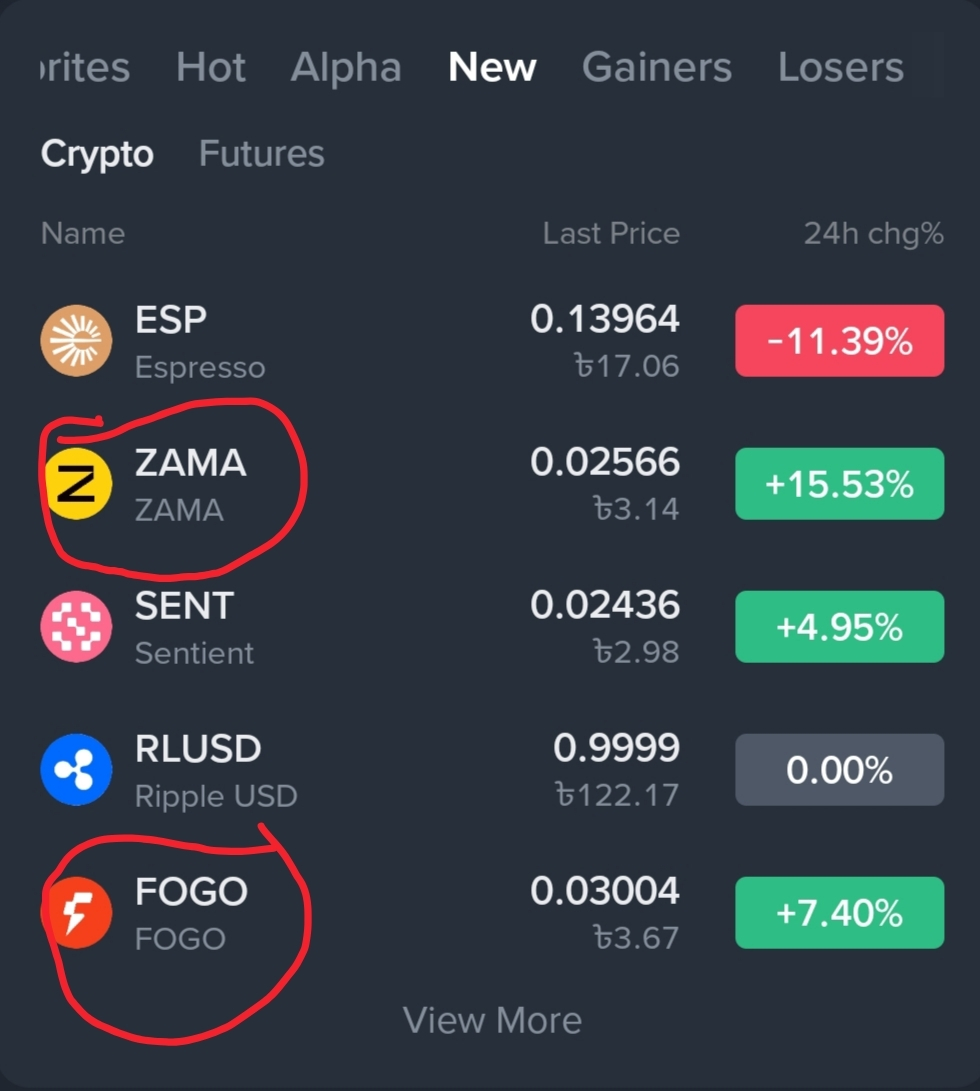Image resolution: width=980 pixels, height=1091 pixels.
Task: Sort by the 24h chg% column header
Action: coord(874,234)
